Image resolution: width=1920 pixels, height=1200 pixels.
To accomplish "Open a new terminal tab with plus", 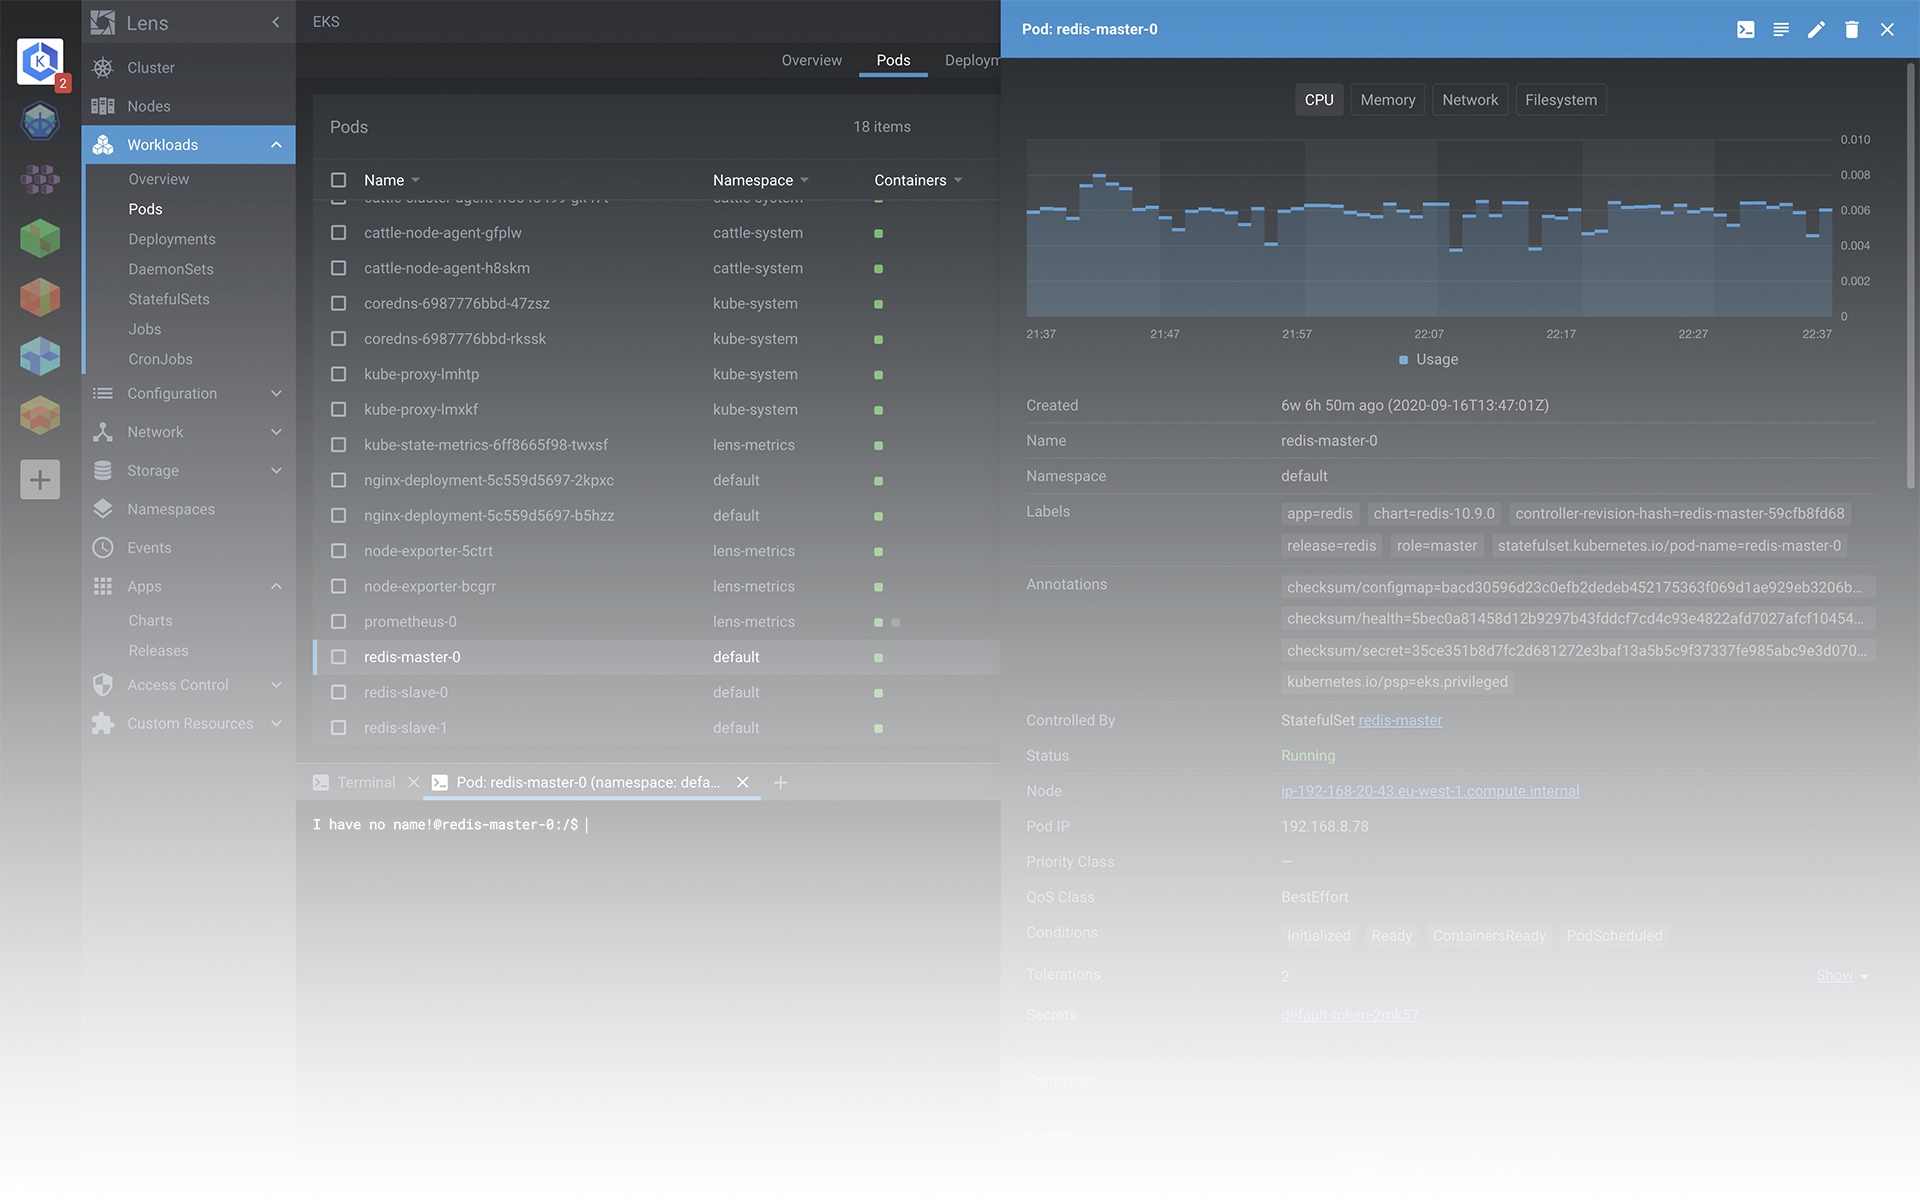I will pyautogui.click(x=781, y=783).
